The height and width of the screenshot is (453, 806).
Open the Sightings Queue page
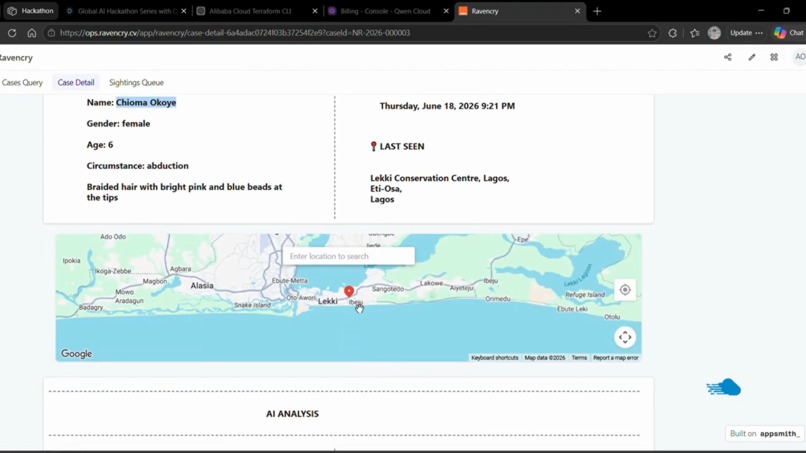coord(136,82)
